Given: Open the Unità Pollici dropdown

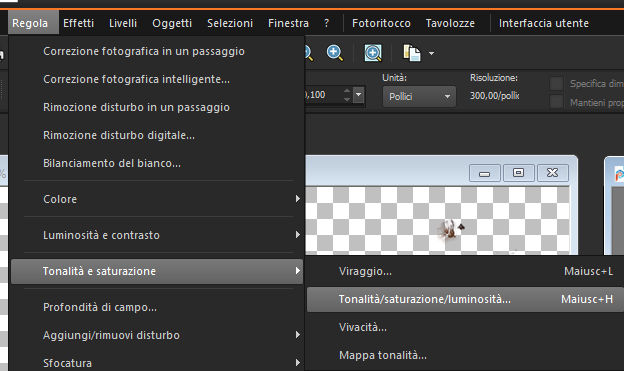Looking at the screenshot, I should coord(419,97).
